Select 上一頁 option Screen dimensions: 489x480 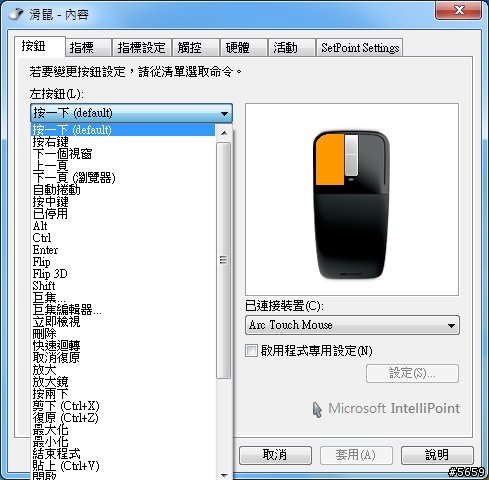[123, 166]
